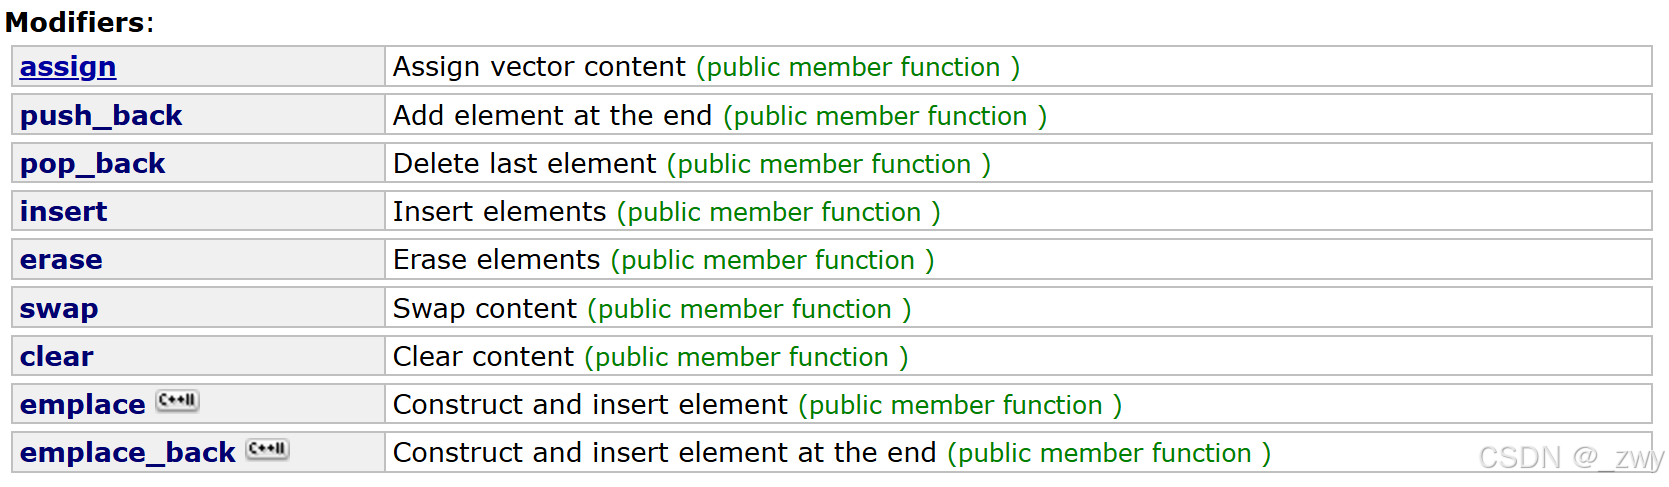Open the erase function link
Image resolution: width=1669 pixels, height=487 pixels.
[x=61, y=260]
